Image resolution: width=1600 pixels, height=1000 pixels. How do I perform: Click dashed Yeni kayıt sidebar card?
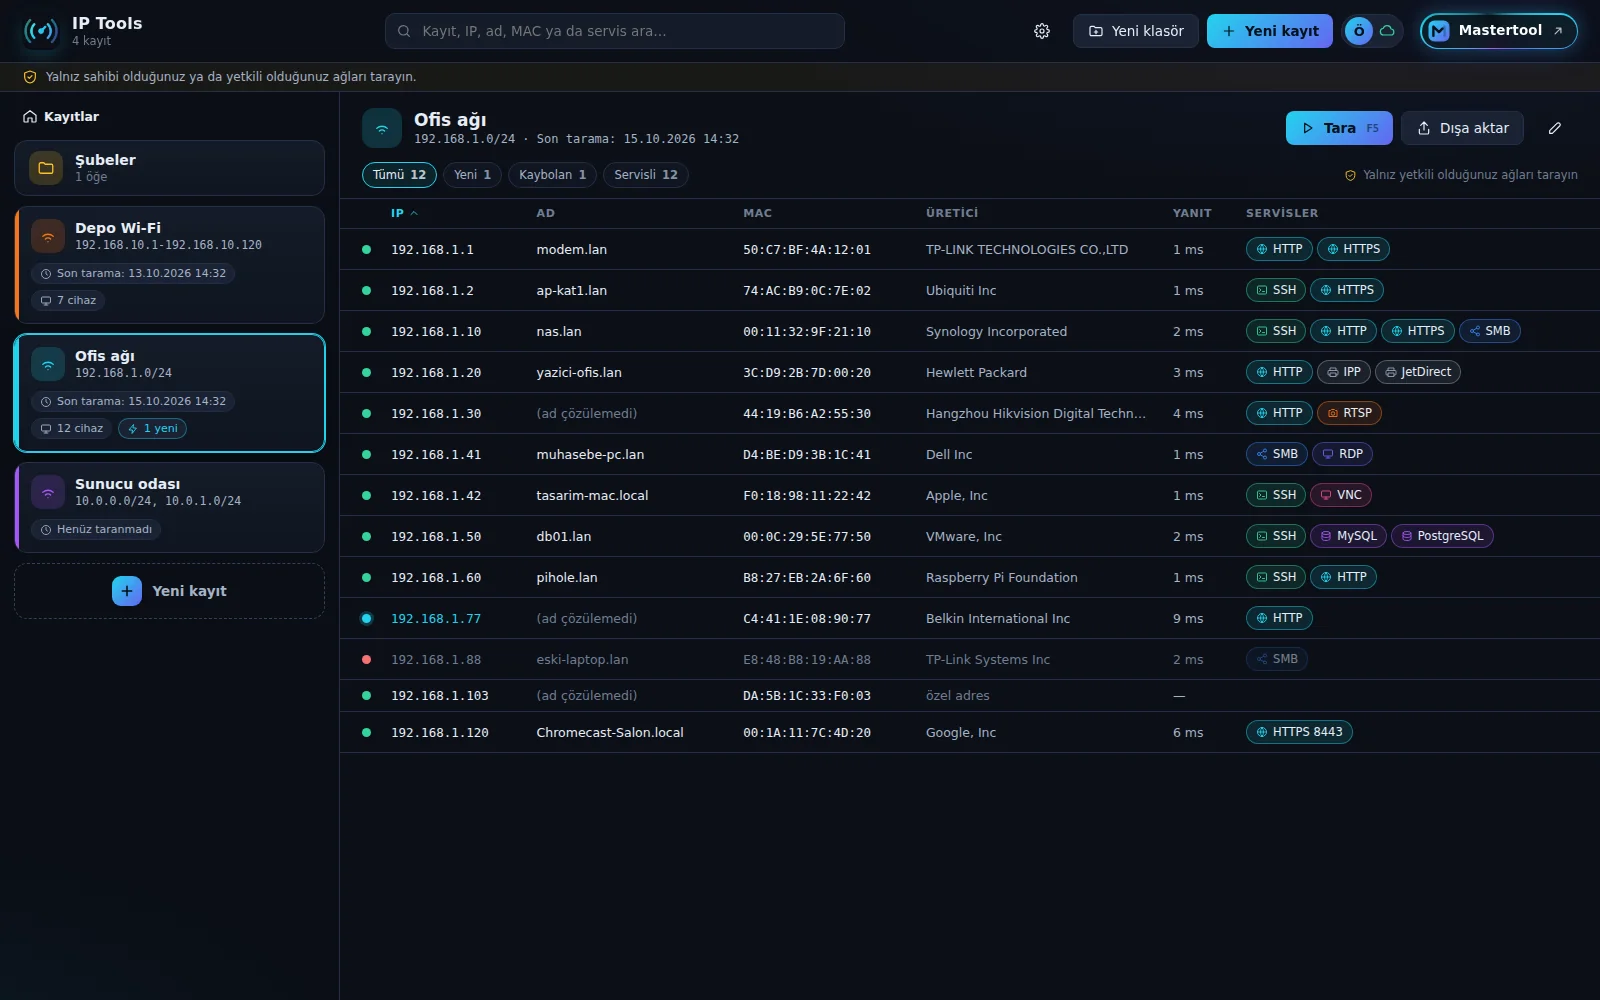[x=169, y=591]
